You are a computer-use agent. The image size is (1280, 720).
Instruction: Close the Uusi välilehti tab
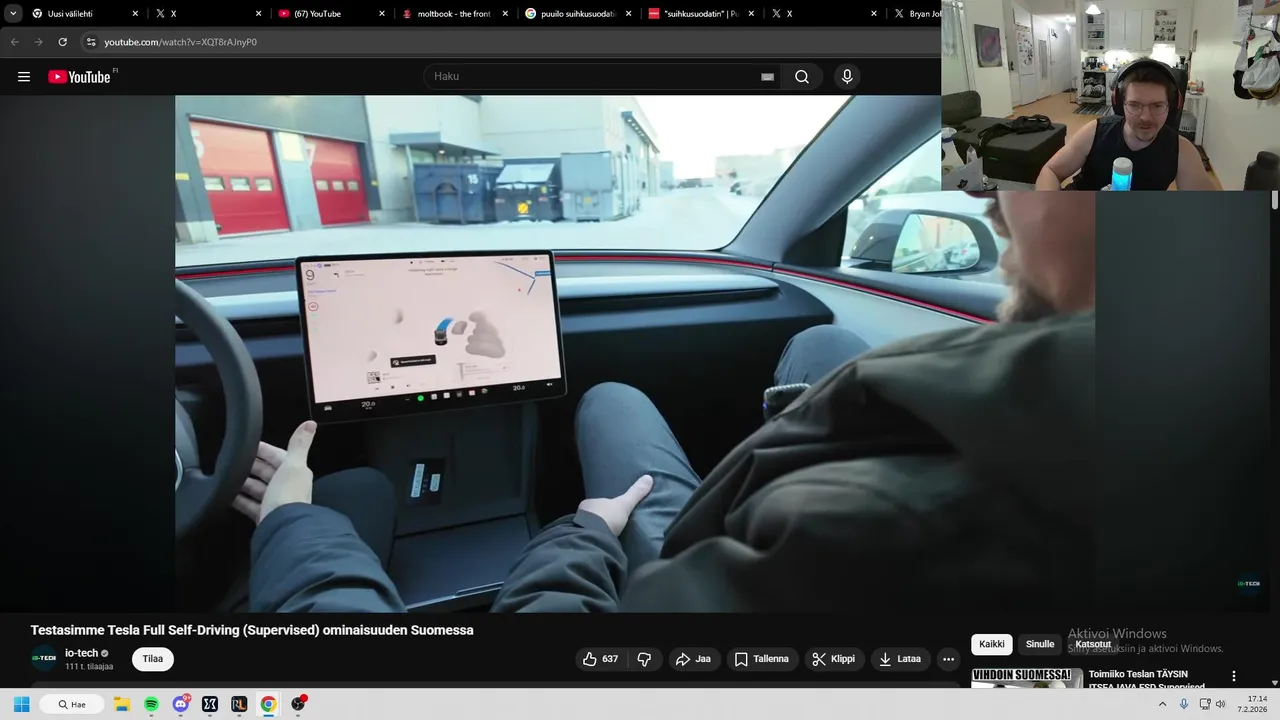tap(135, 14)
